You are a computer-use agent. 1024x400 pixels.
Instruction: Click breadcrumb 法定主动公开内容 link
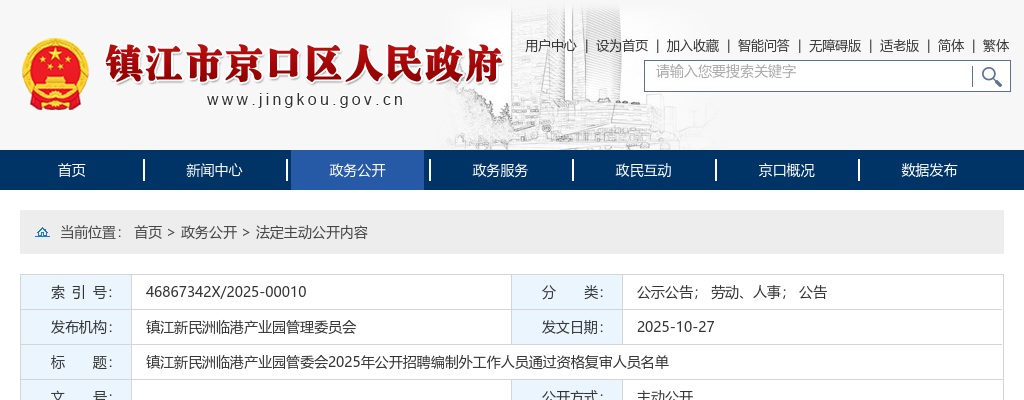pos(312,233)
